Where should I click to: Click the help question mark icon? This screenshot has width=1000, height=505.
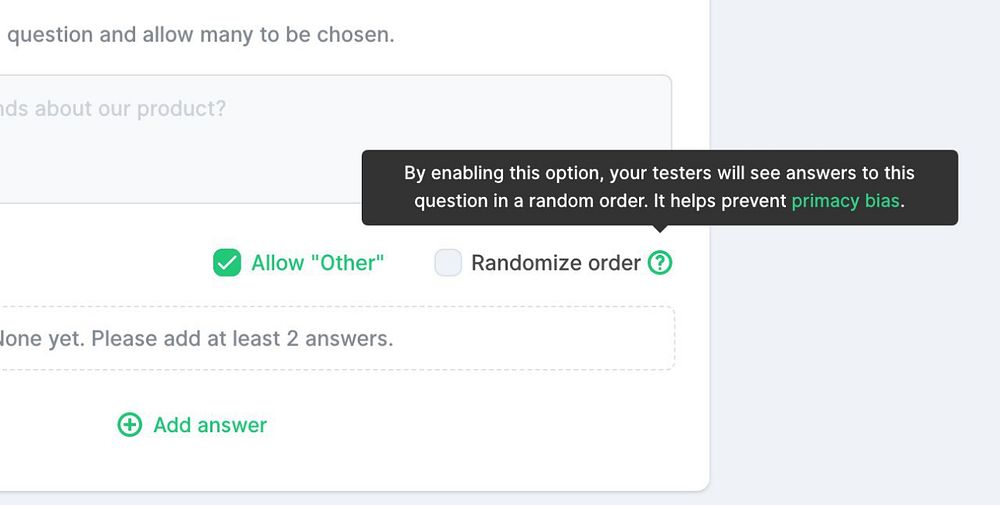660,263
